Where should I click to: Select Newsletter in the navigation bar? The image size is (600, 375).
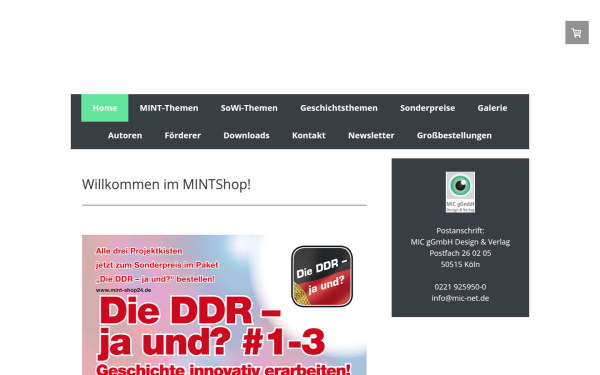[371, 135]
